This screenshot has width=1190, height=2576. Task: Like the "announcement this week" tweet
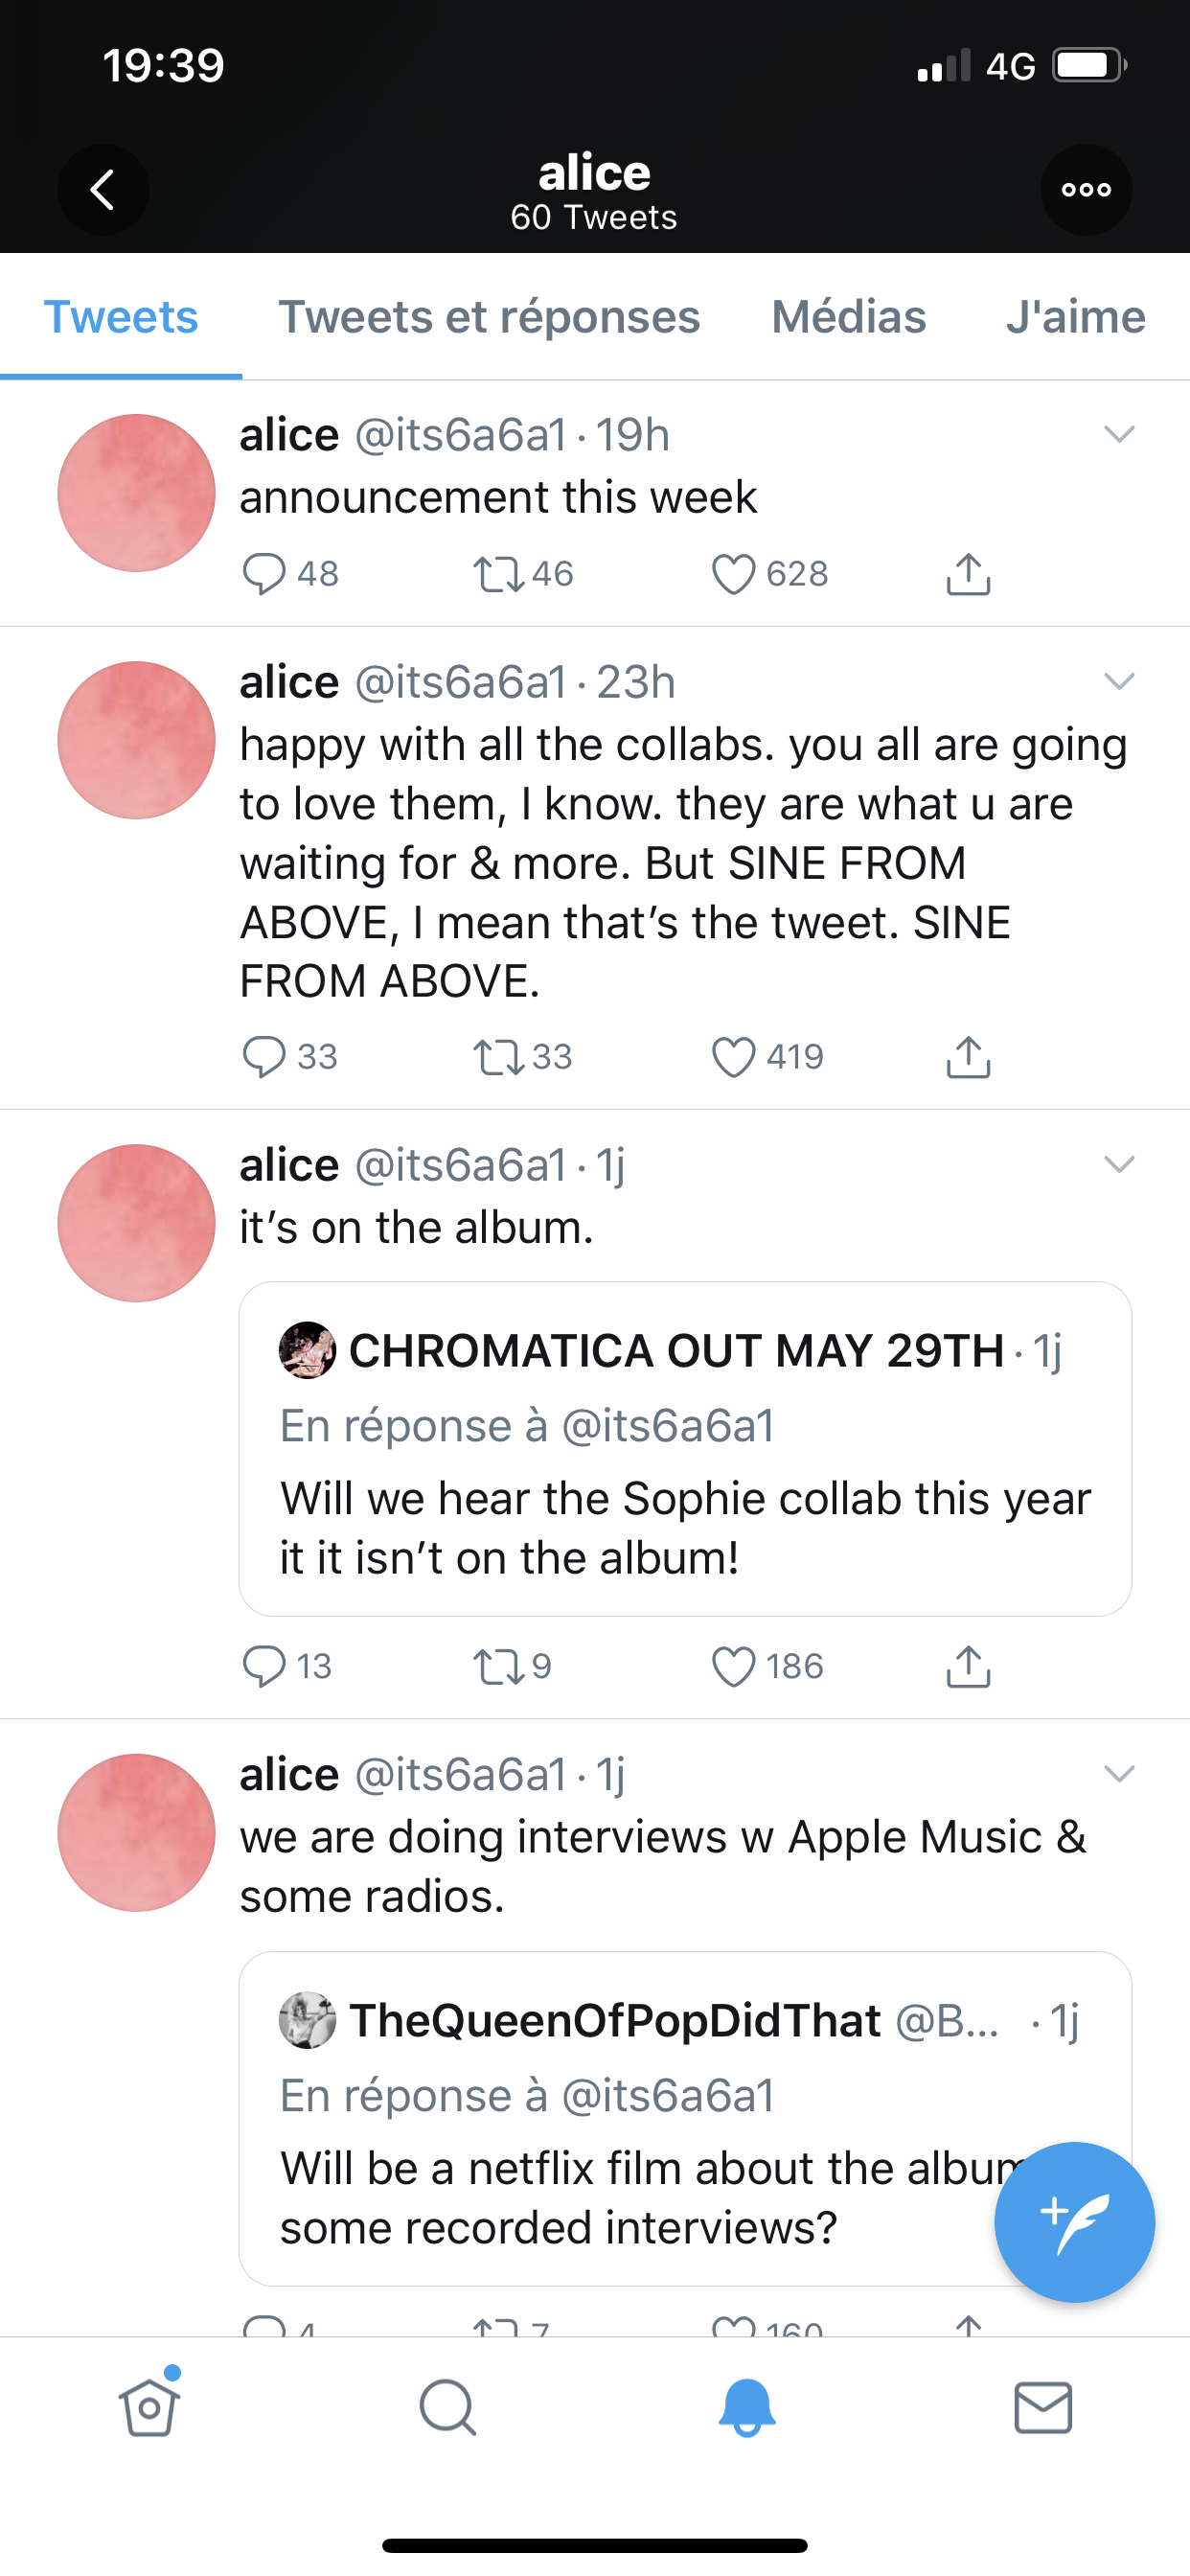733,574
